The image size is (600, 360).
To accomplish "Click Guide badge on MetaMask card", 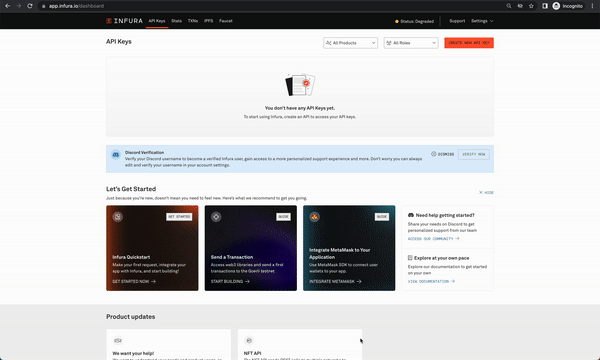I will tap(382, 217).
